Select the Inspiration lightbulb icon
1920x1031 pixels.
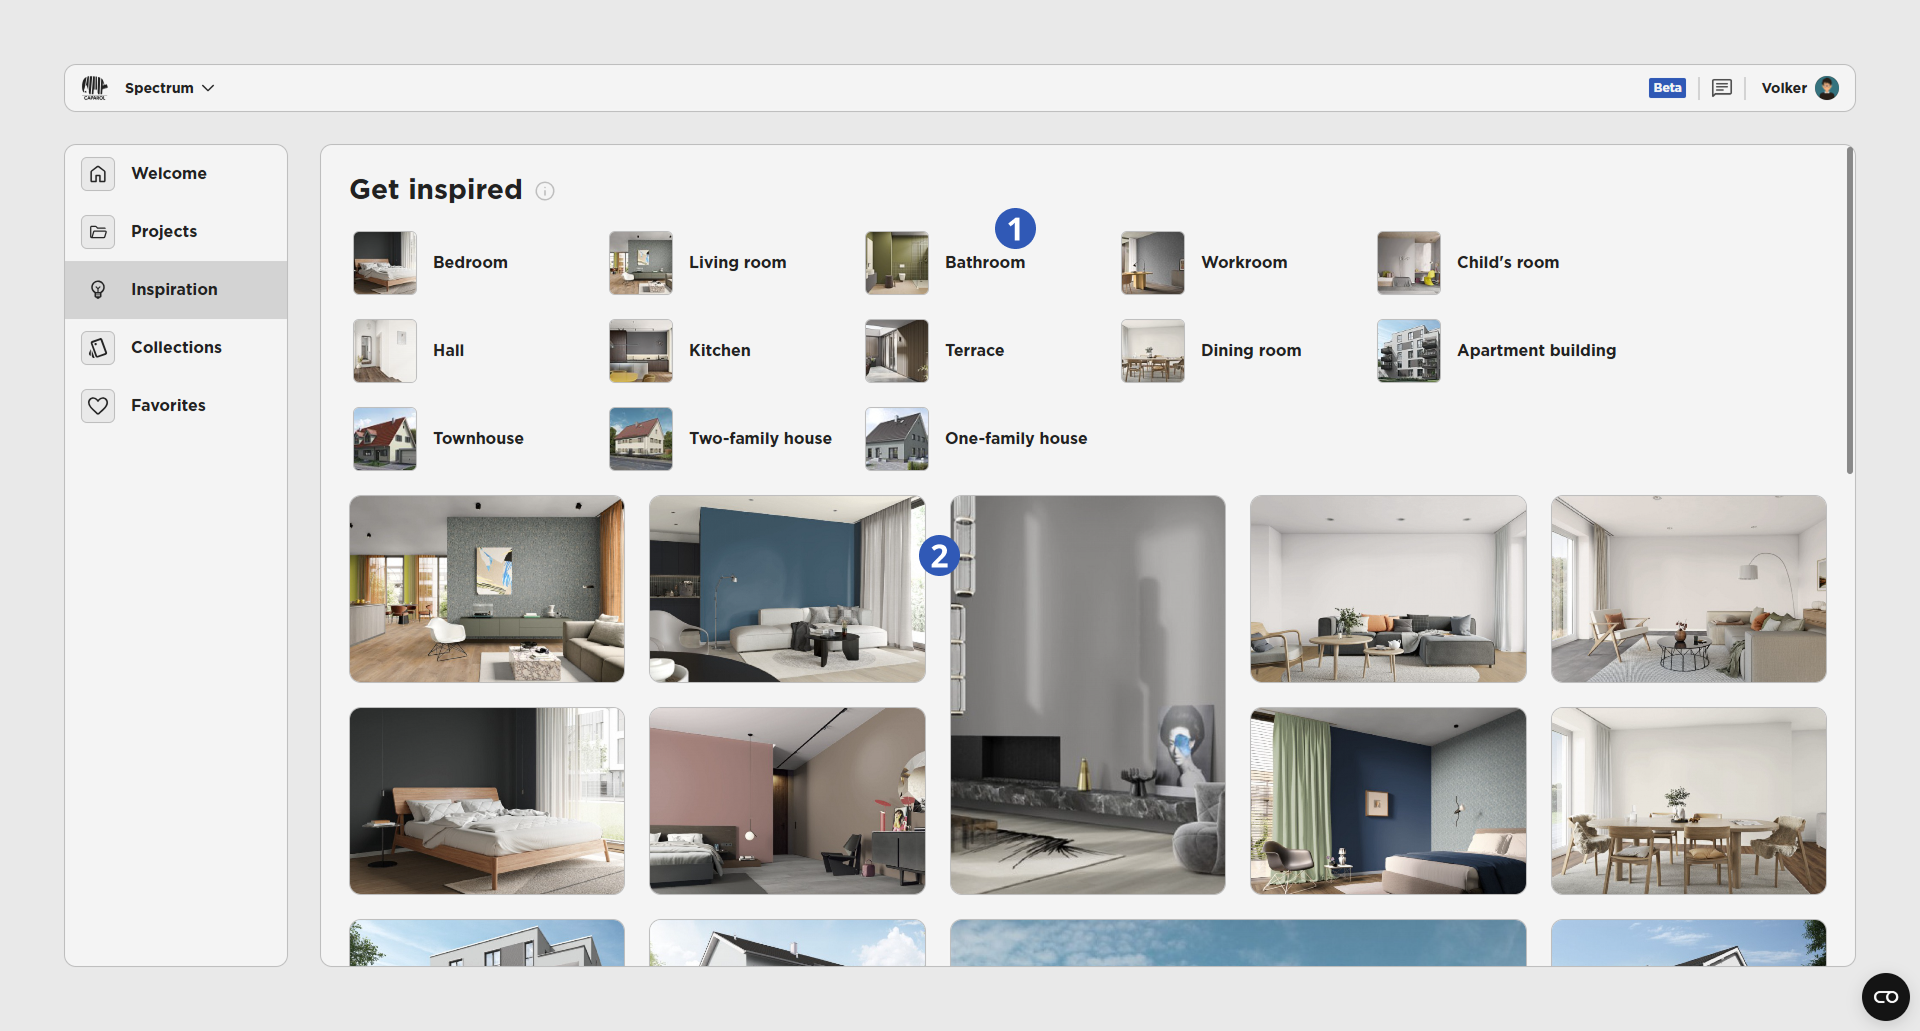[x=98, y=290]
